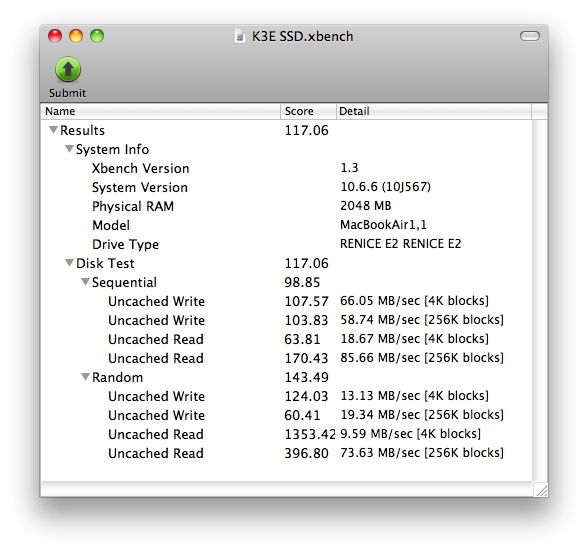588x552 pixels.
Task: Click the detail value 2048 MB
Action: pos(366,206)
